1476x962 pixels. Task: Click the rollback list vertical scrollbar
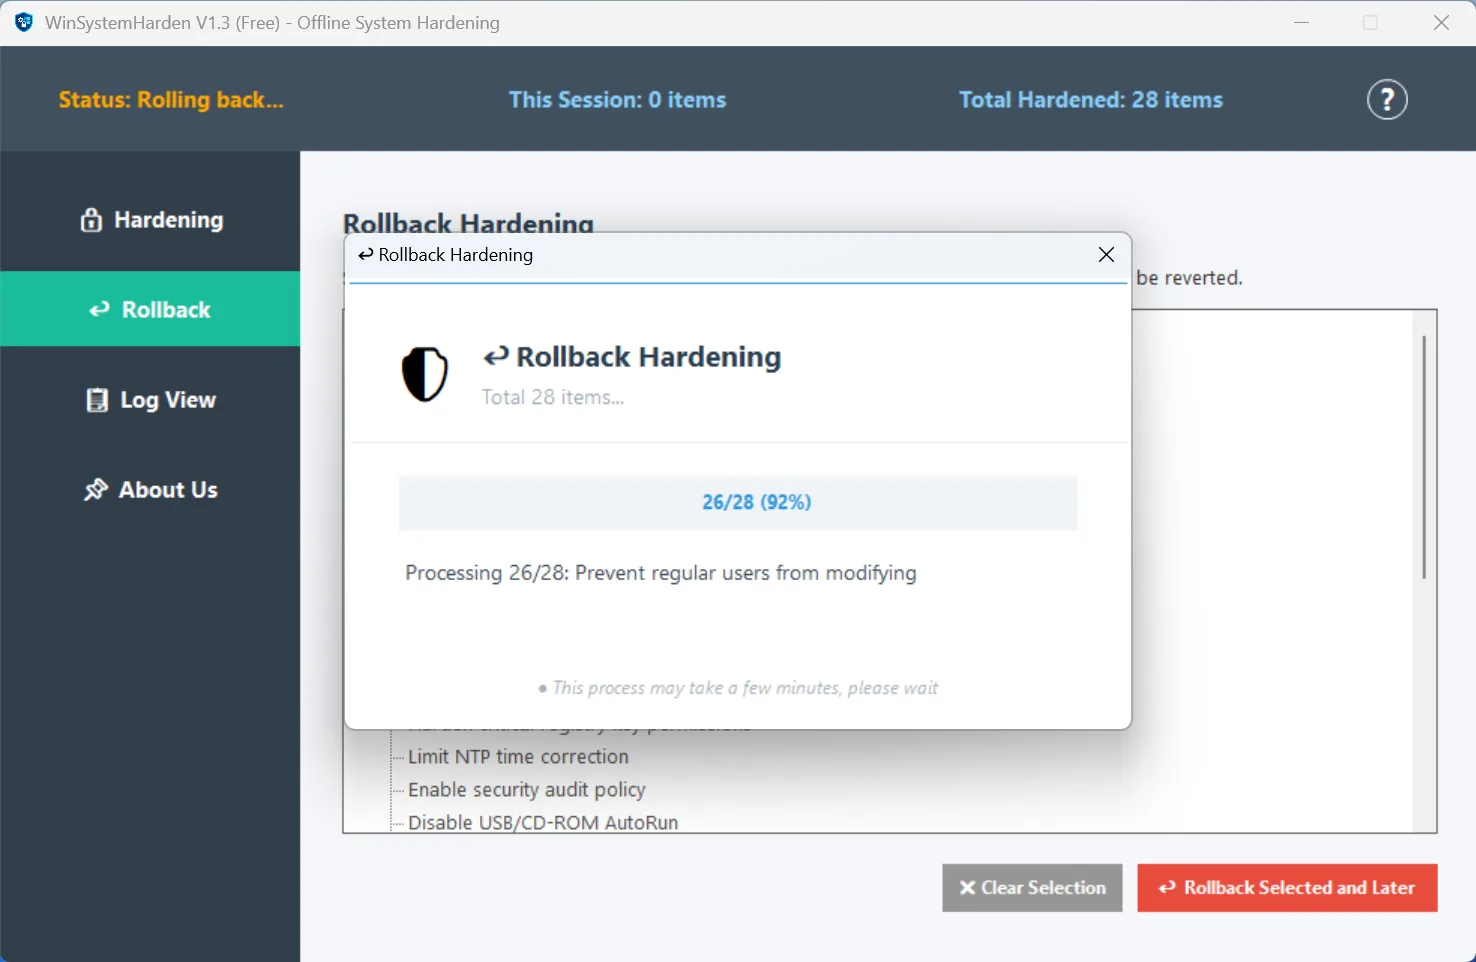point(1424,457)
